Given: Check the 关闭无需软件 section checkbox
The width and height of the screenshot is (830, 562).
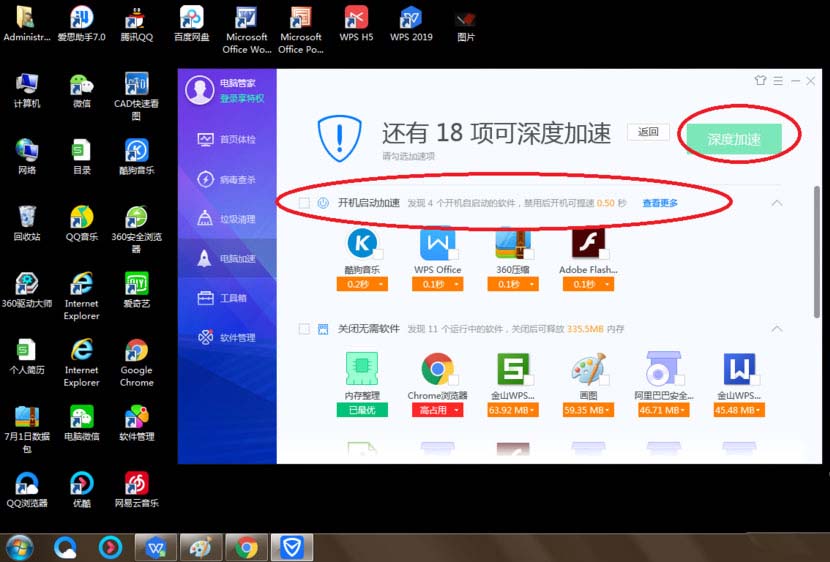Looking at the screenshot, I should [x=304, y=329].
